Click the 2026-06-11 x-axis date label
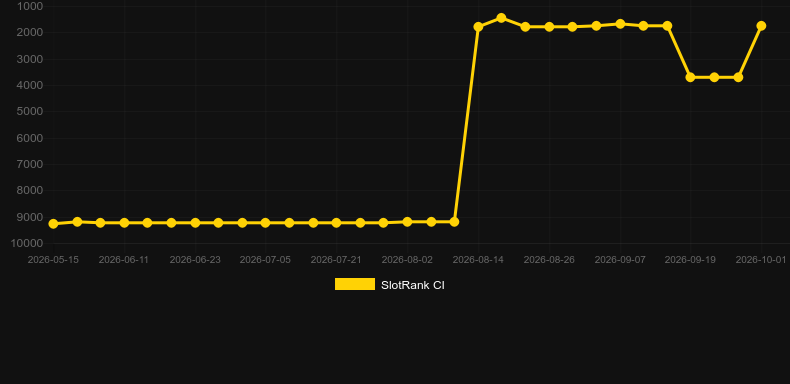Image resolution: width=790 pixels, height=384 pixels. click(124, 260)
